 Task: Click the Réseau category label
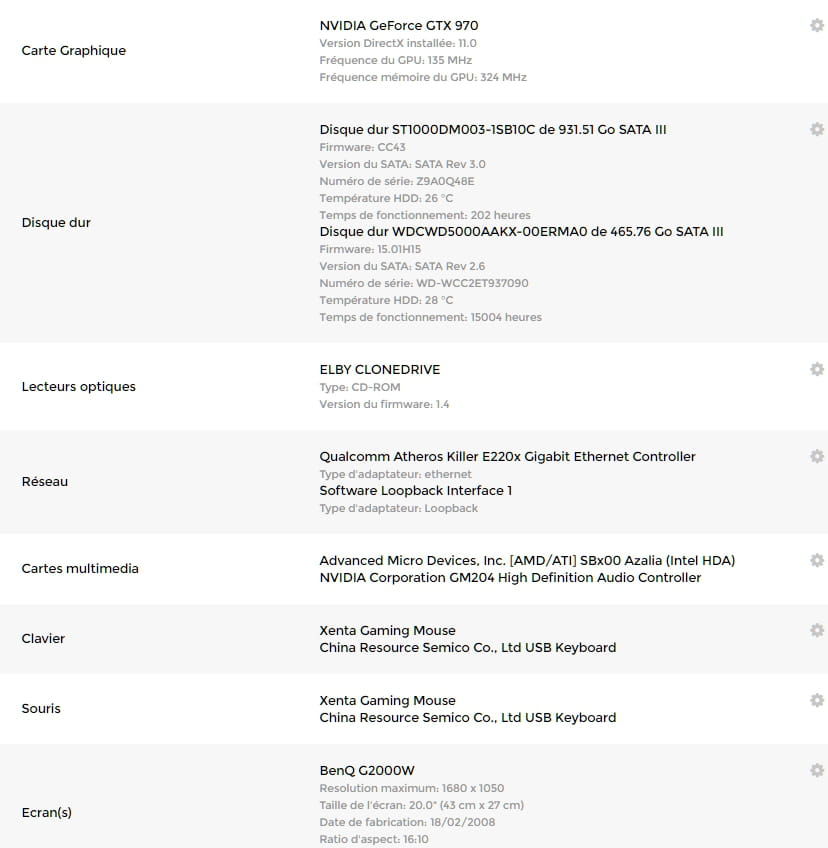pyautogui.click(x=45, y=482)
